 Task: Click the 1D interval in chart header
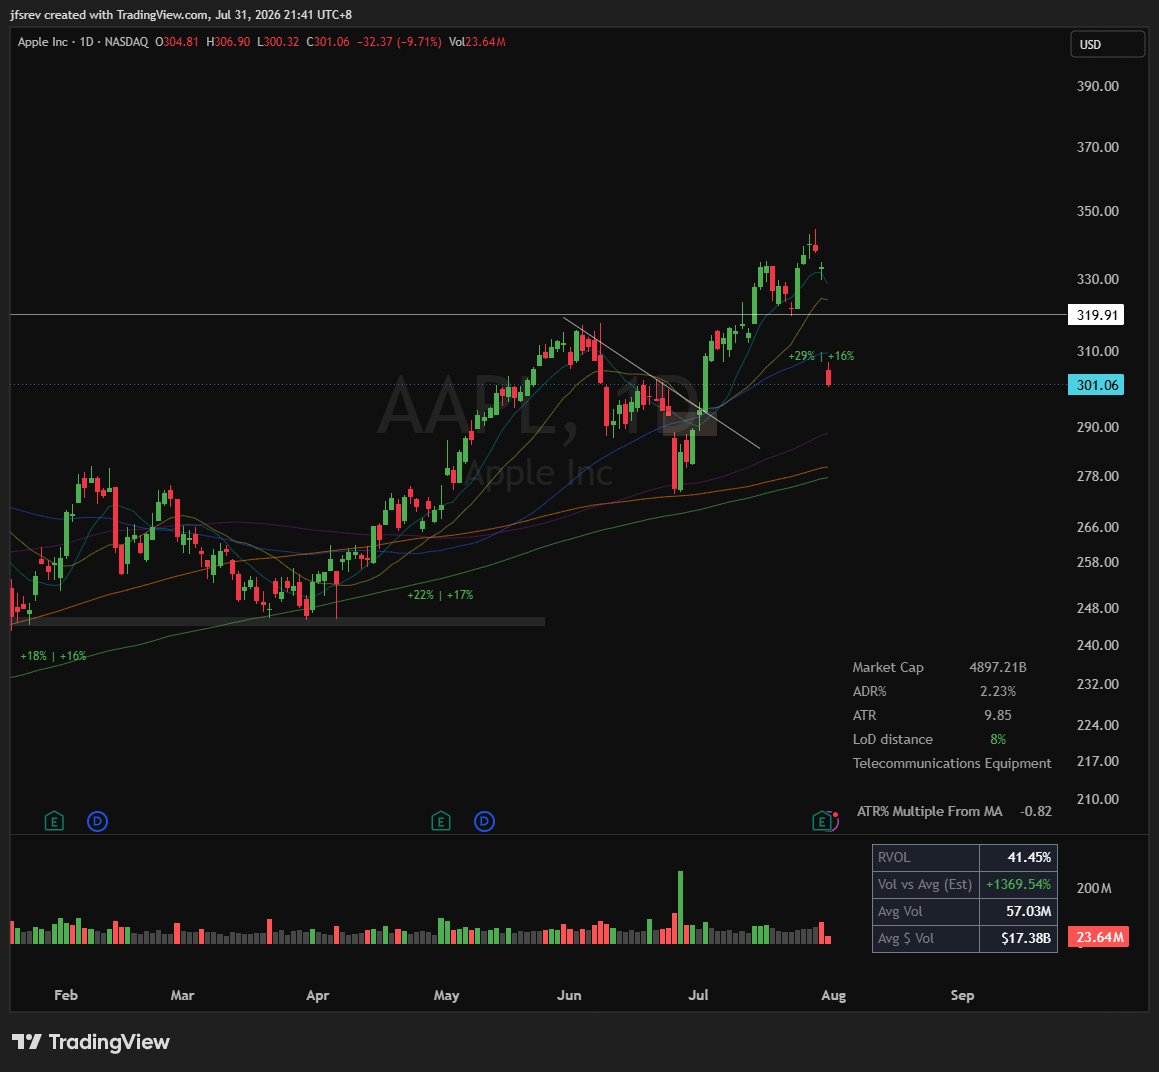coord(86,42)
